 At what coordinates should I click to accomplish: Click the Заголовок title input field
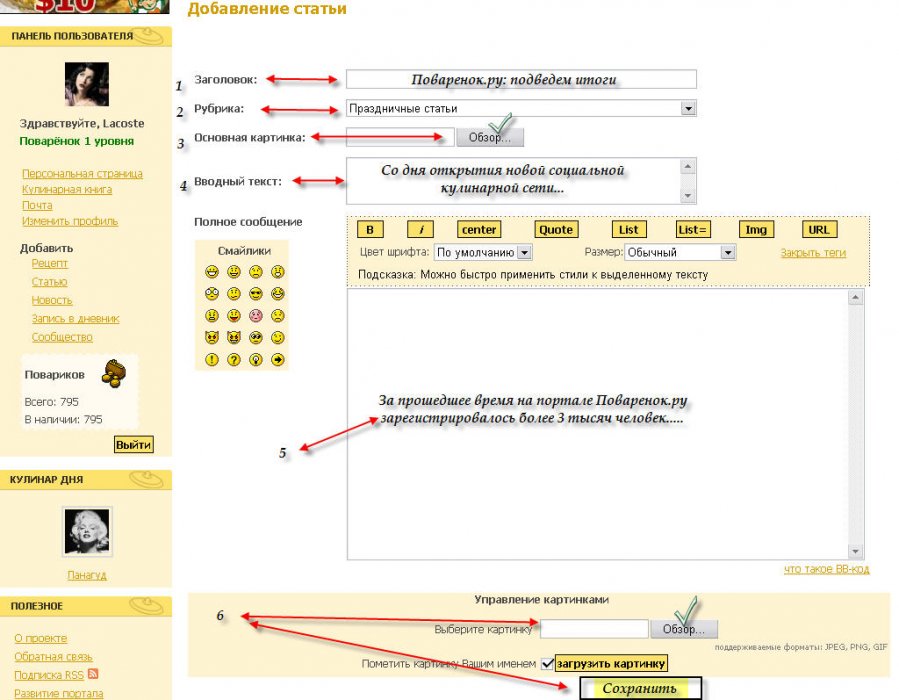521,79
